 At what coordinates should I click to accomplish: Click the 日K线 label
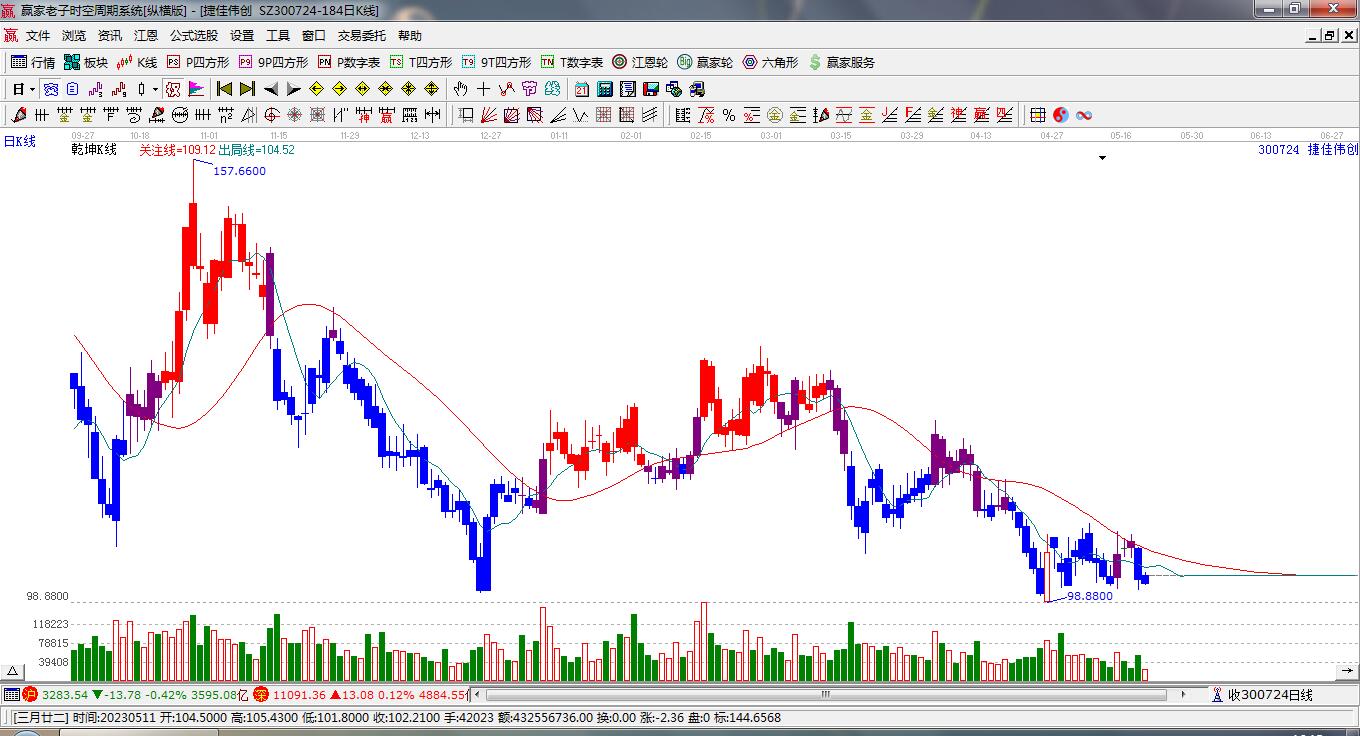click(19, 142)
